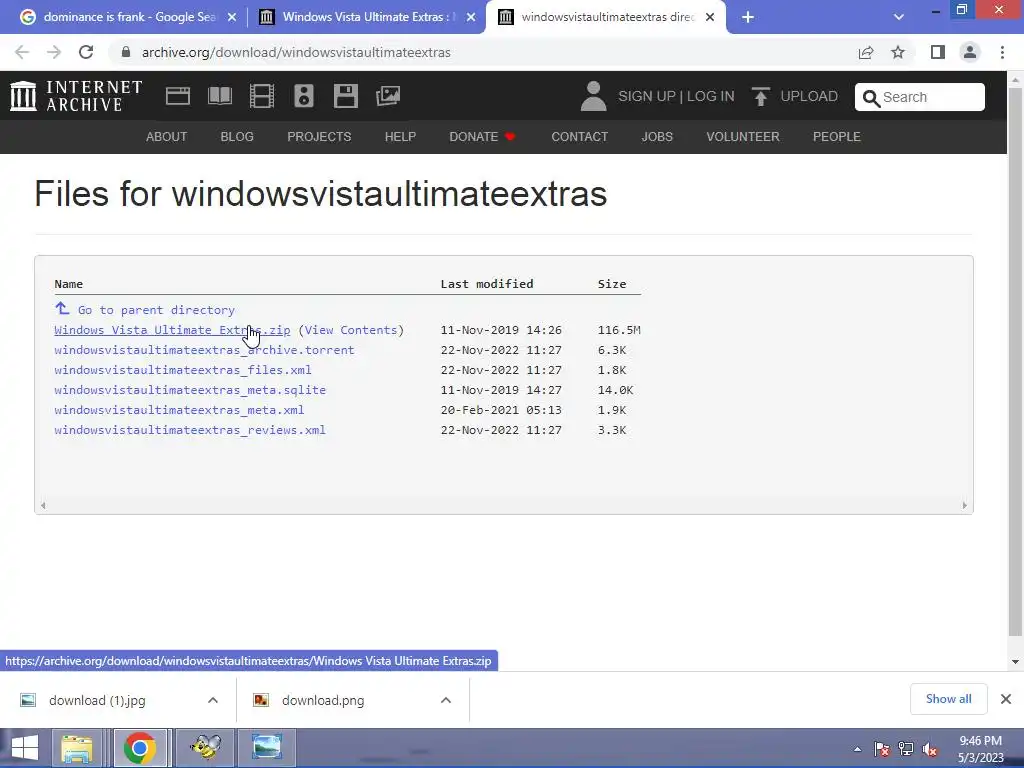Click Go to parent directory link
1024x768 pixels.
[x=156, y=310]
